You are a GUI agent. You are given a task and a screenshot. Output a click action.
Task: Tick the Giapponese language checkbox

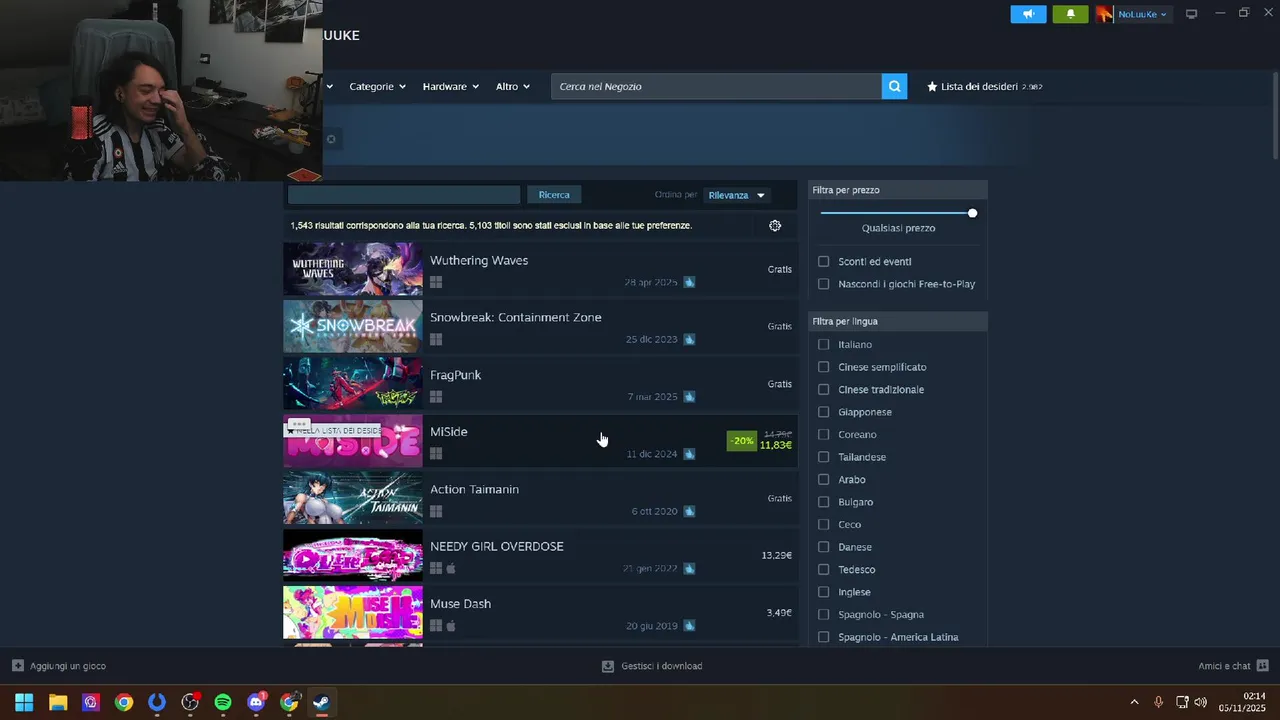[824, 412]
